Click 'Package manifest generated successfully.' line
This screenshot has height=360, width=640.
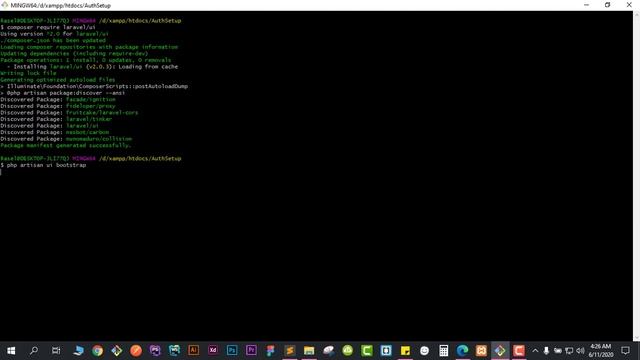tap(66, 145)
